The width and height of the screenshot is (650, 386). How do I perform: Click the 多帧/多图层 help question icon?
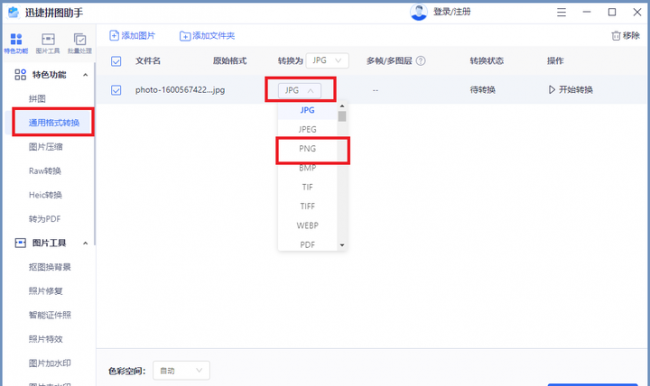(420, 61)
